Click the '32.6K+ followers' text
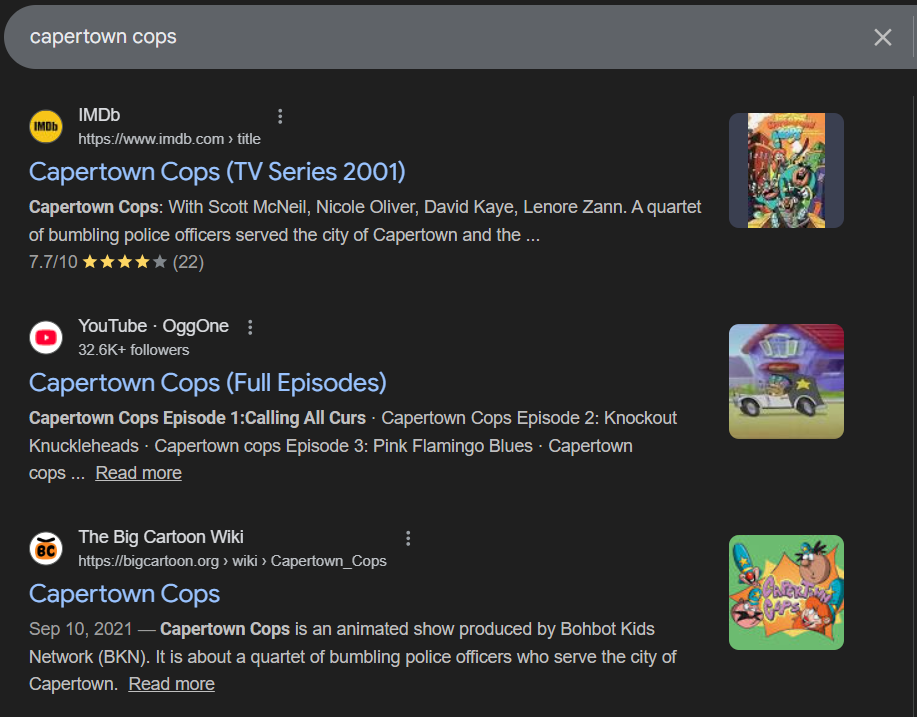Screen dimensions: 917x717 pyautogui.click(x=133, y=350)
